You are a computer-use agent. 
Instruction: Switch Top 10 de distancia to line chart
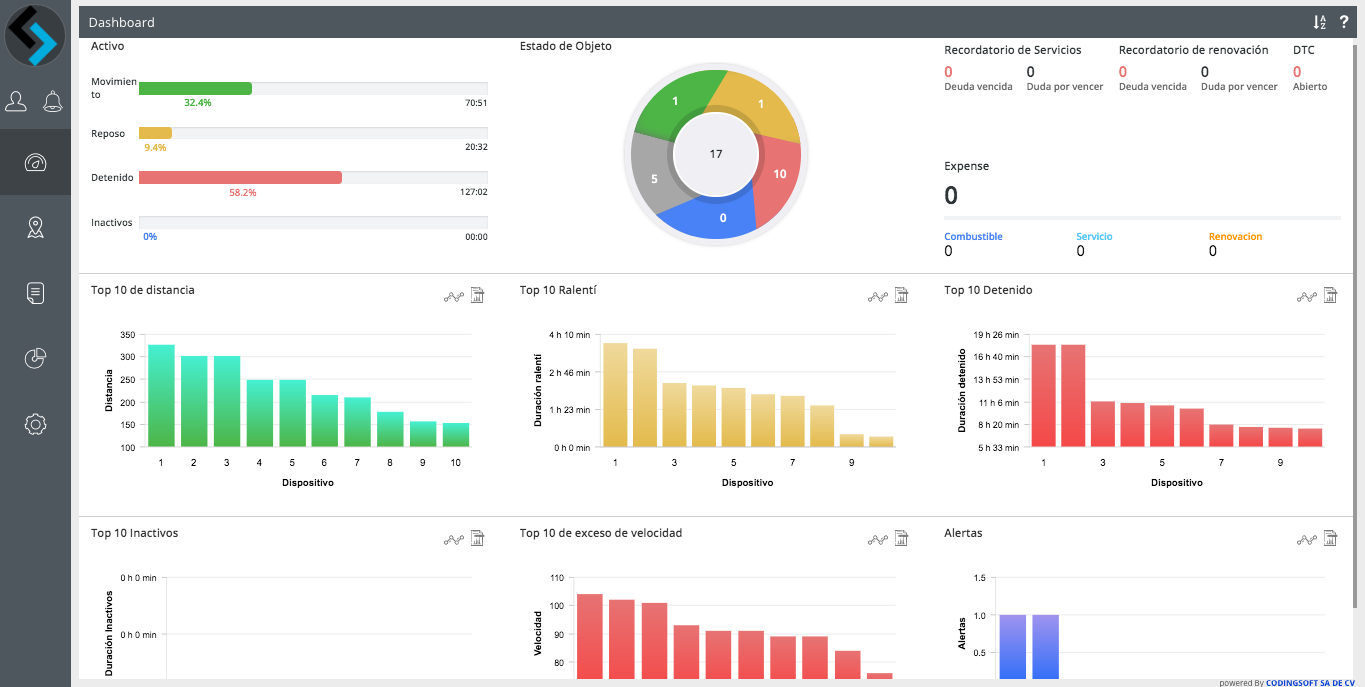pos(454,296)
